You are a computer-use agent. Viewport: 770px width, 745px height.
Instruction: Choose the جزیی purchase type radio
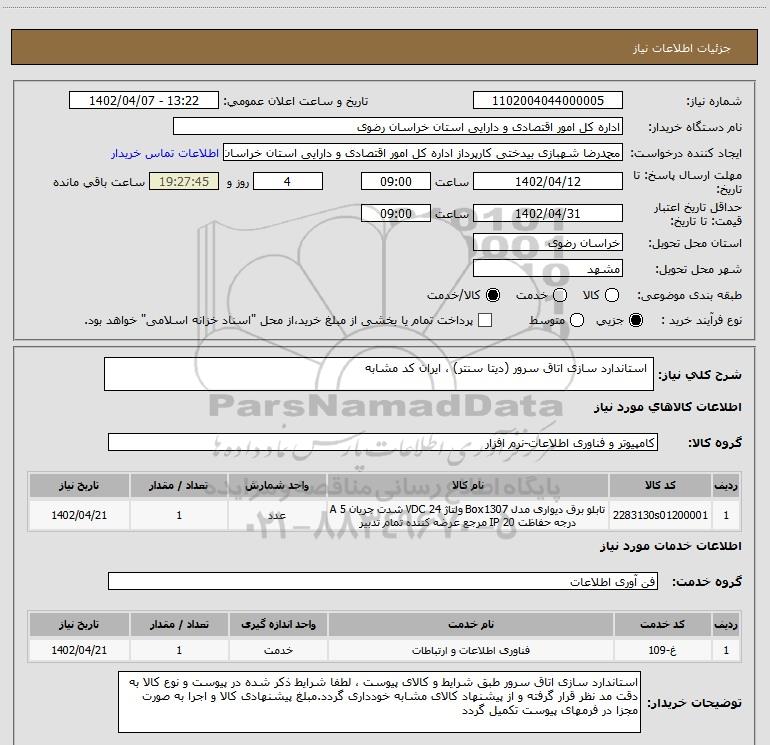click(x=636, y=320)
